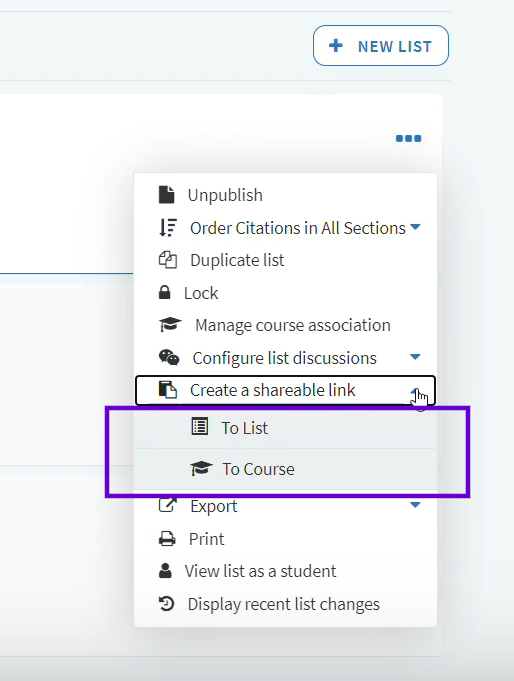Click the chat bubbles discussions icon
Image resolution: width=514 pixels, height=681 pixels.
click(x=169, y=357)
